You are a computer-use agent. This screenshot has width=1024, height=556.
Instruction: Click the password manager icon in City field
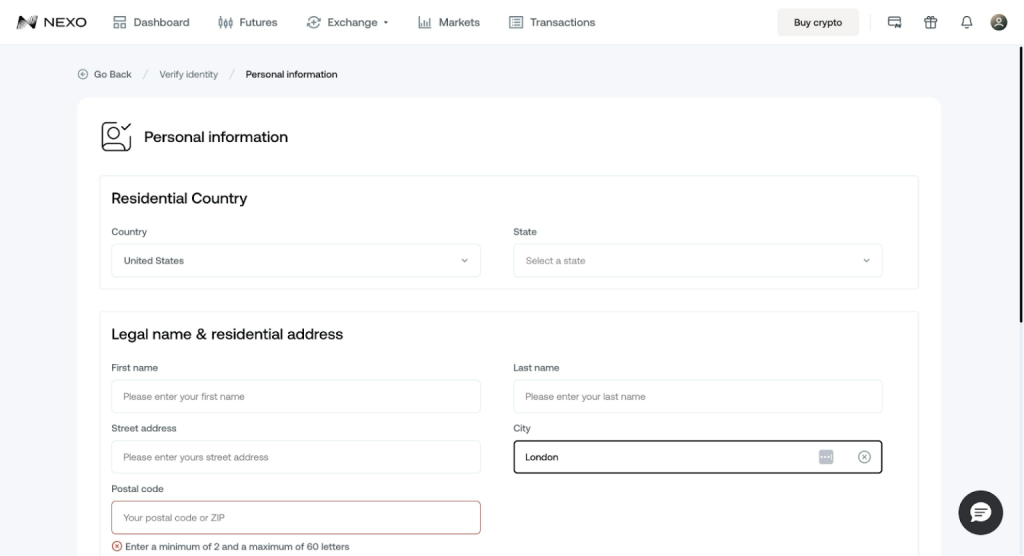pyautogui.click(x=826, y=457)
